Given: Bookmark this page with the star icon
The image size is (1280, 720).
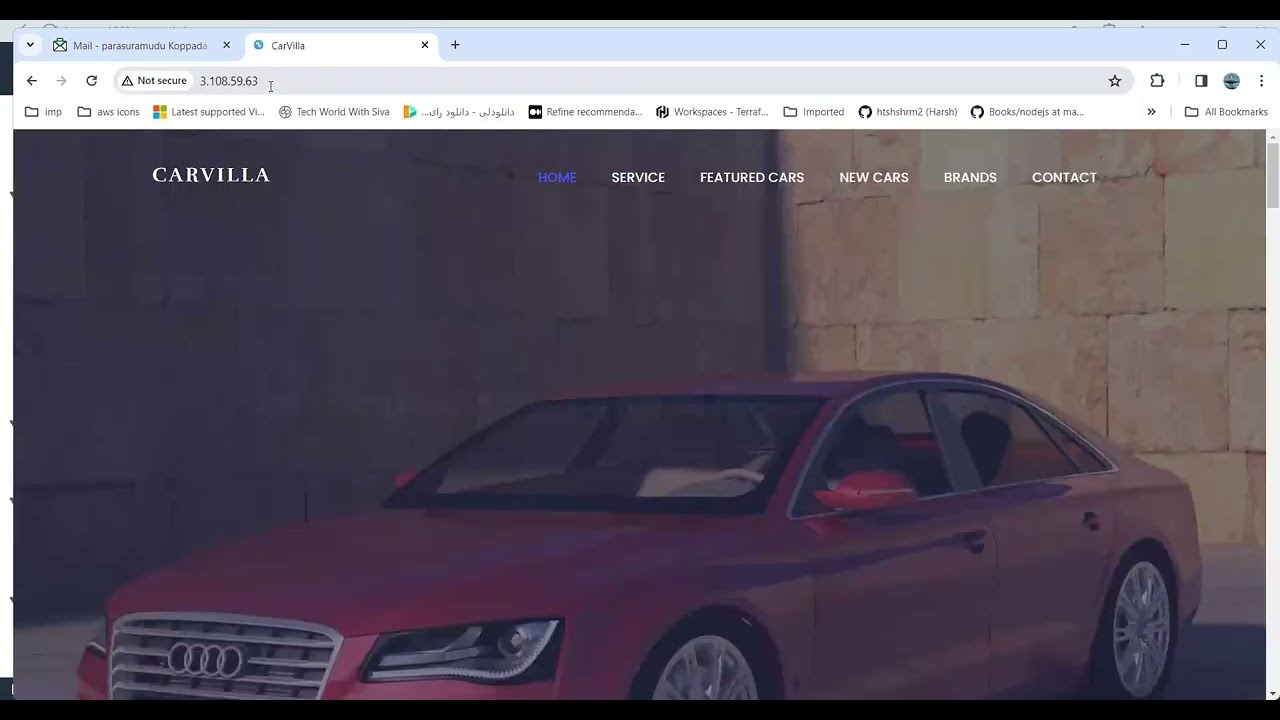Looking at the screenshot, I should pyautogui.click(x=1115, y=81).
